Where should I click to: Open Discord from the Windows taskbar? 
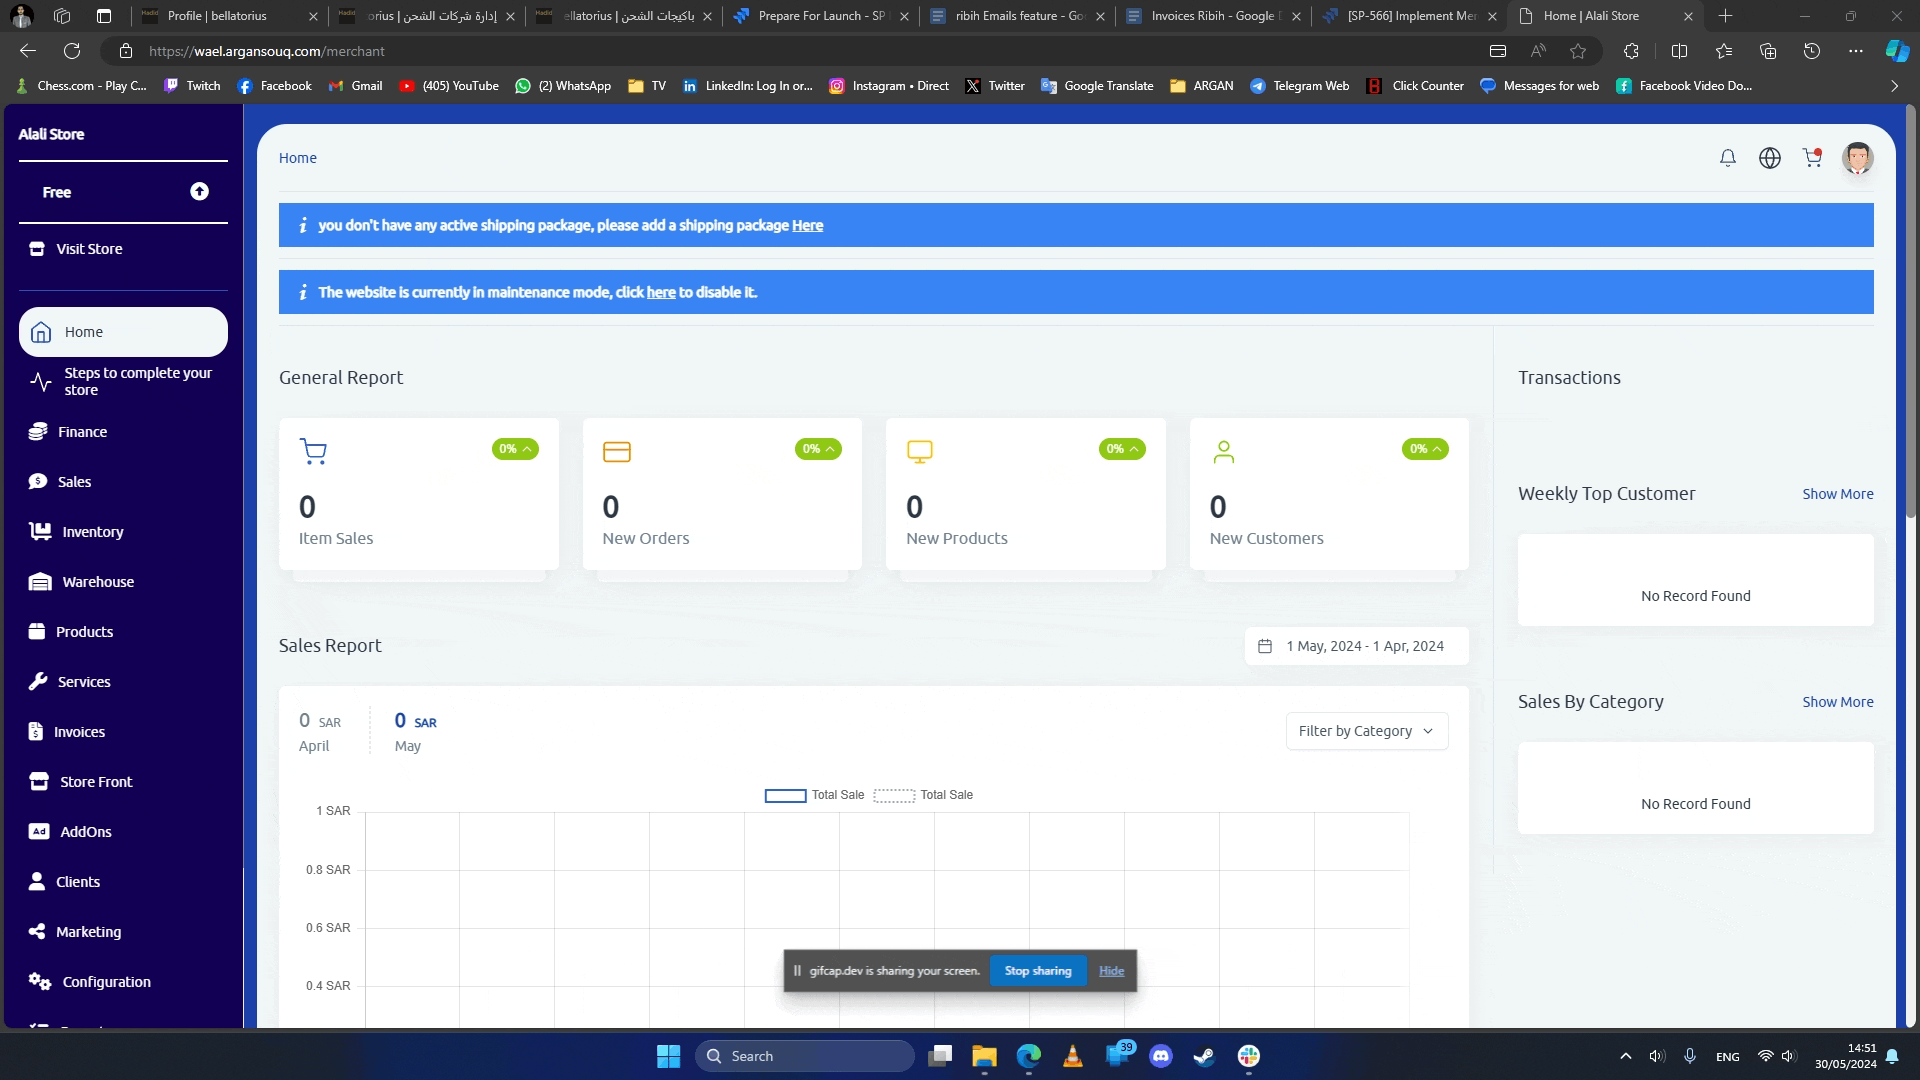[x=1160, y=1056]
